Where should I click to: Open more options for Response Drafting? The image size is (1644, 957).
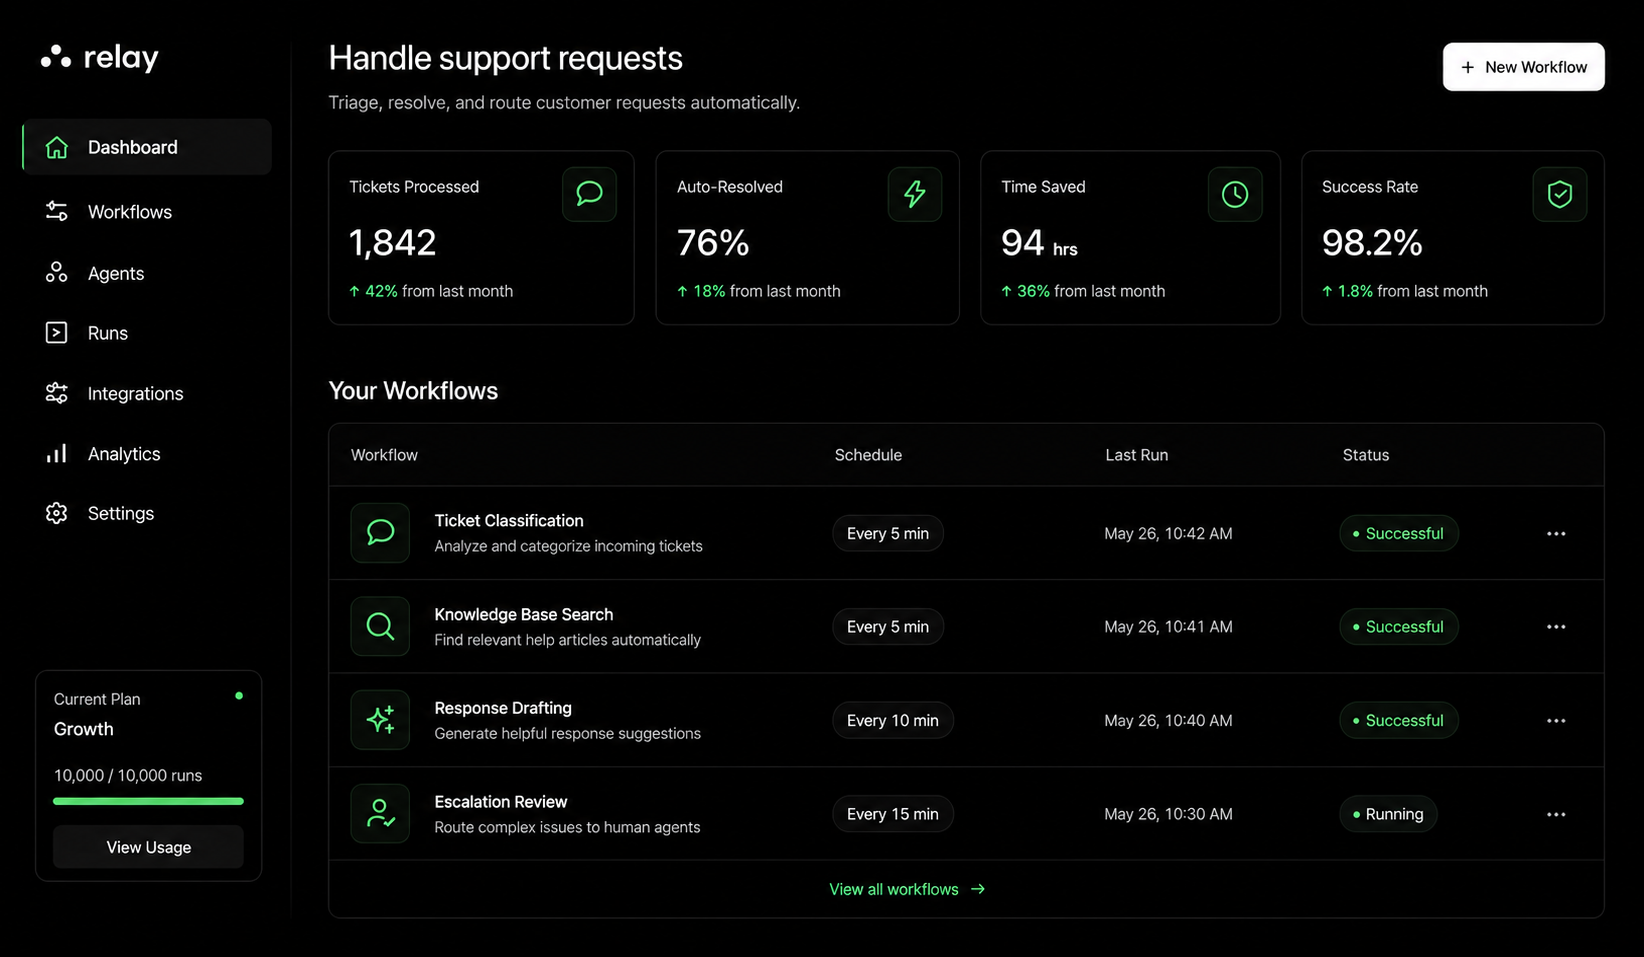click(x=1556, y=721)
